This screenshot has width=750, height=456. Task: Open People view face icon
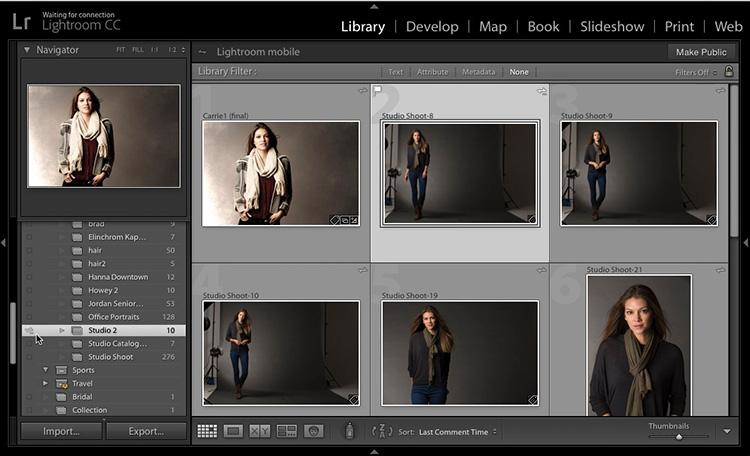pos(313,431)
